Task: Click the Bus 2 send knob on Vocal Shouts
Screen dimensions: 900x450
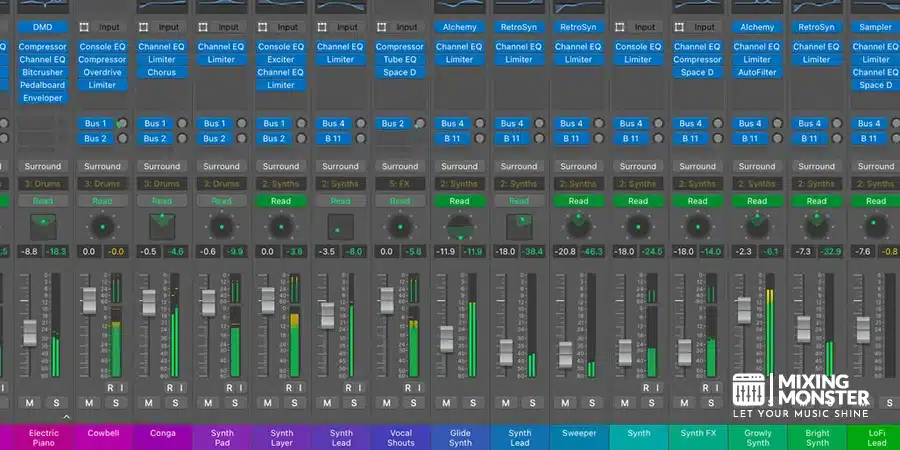Action: [x=420, y=124]
